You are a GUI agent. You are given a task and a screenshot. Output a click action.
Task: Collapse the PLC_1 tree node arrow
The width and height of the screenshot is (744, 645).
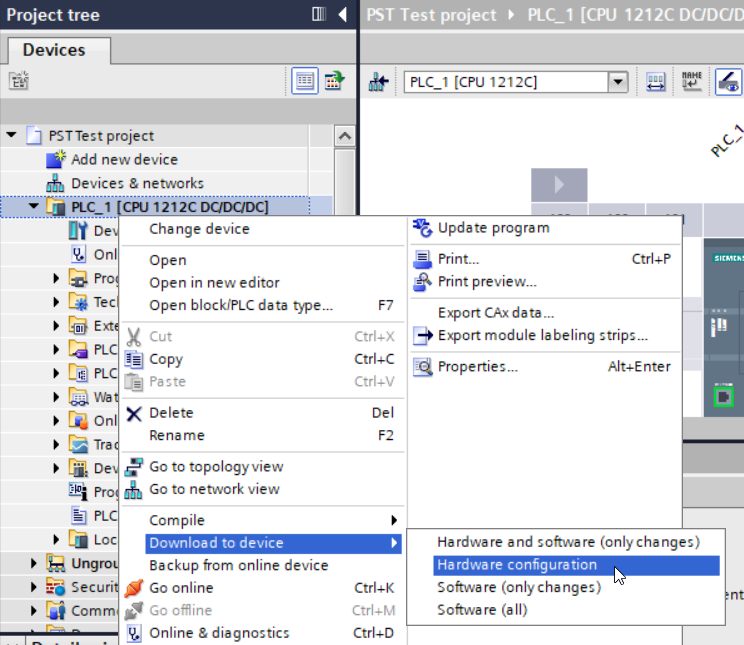pyautogui.click(x=33, y=206)
